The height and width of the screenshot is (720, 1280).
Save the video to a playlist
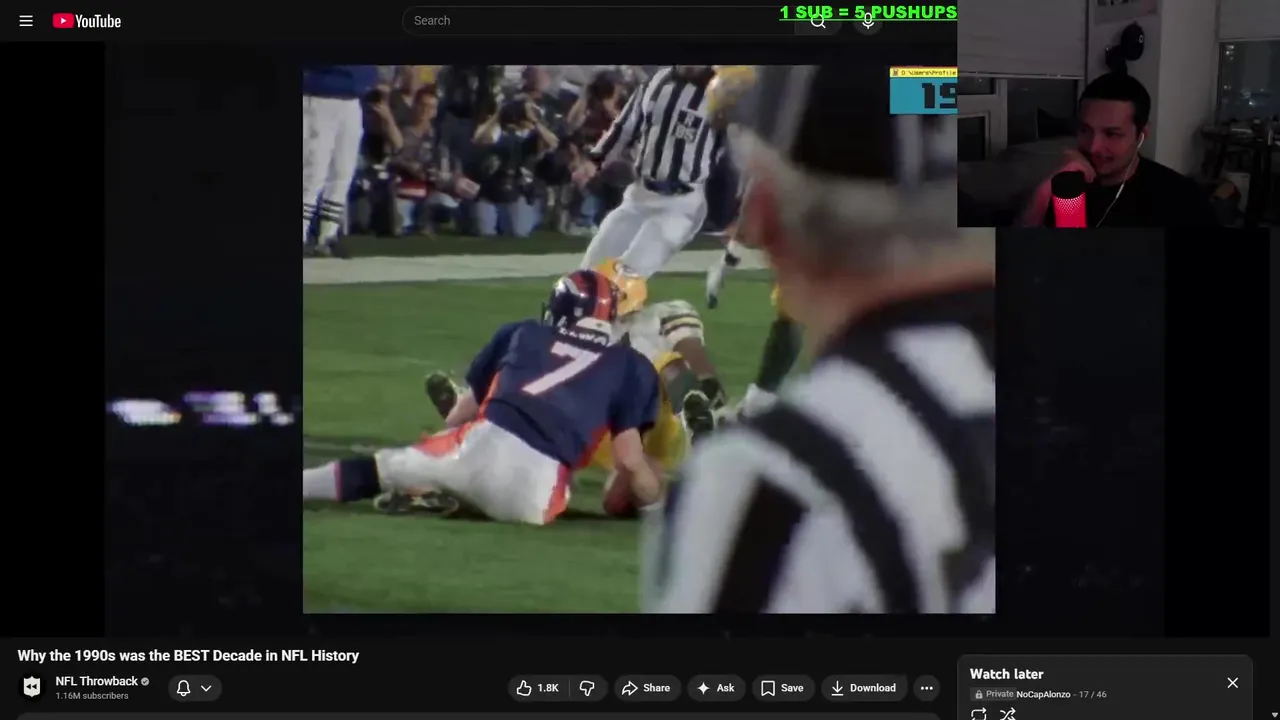tap(782, 688)
